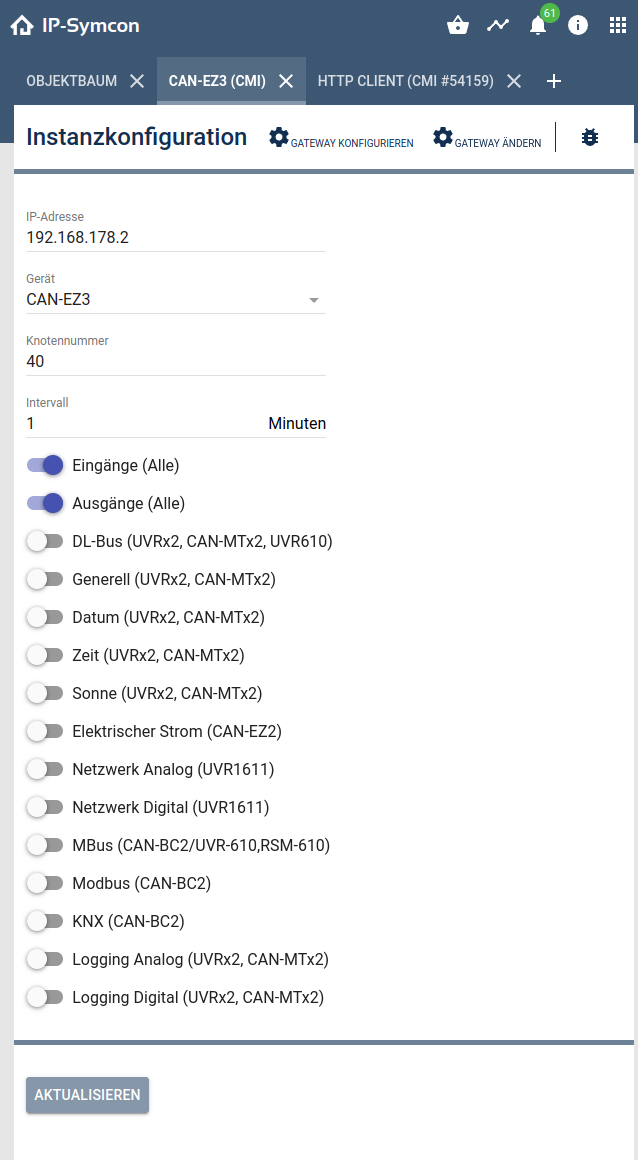Switch to the Objektbaum tab
The image size is (638, 1160).
(71, 81)
